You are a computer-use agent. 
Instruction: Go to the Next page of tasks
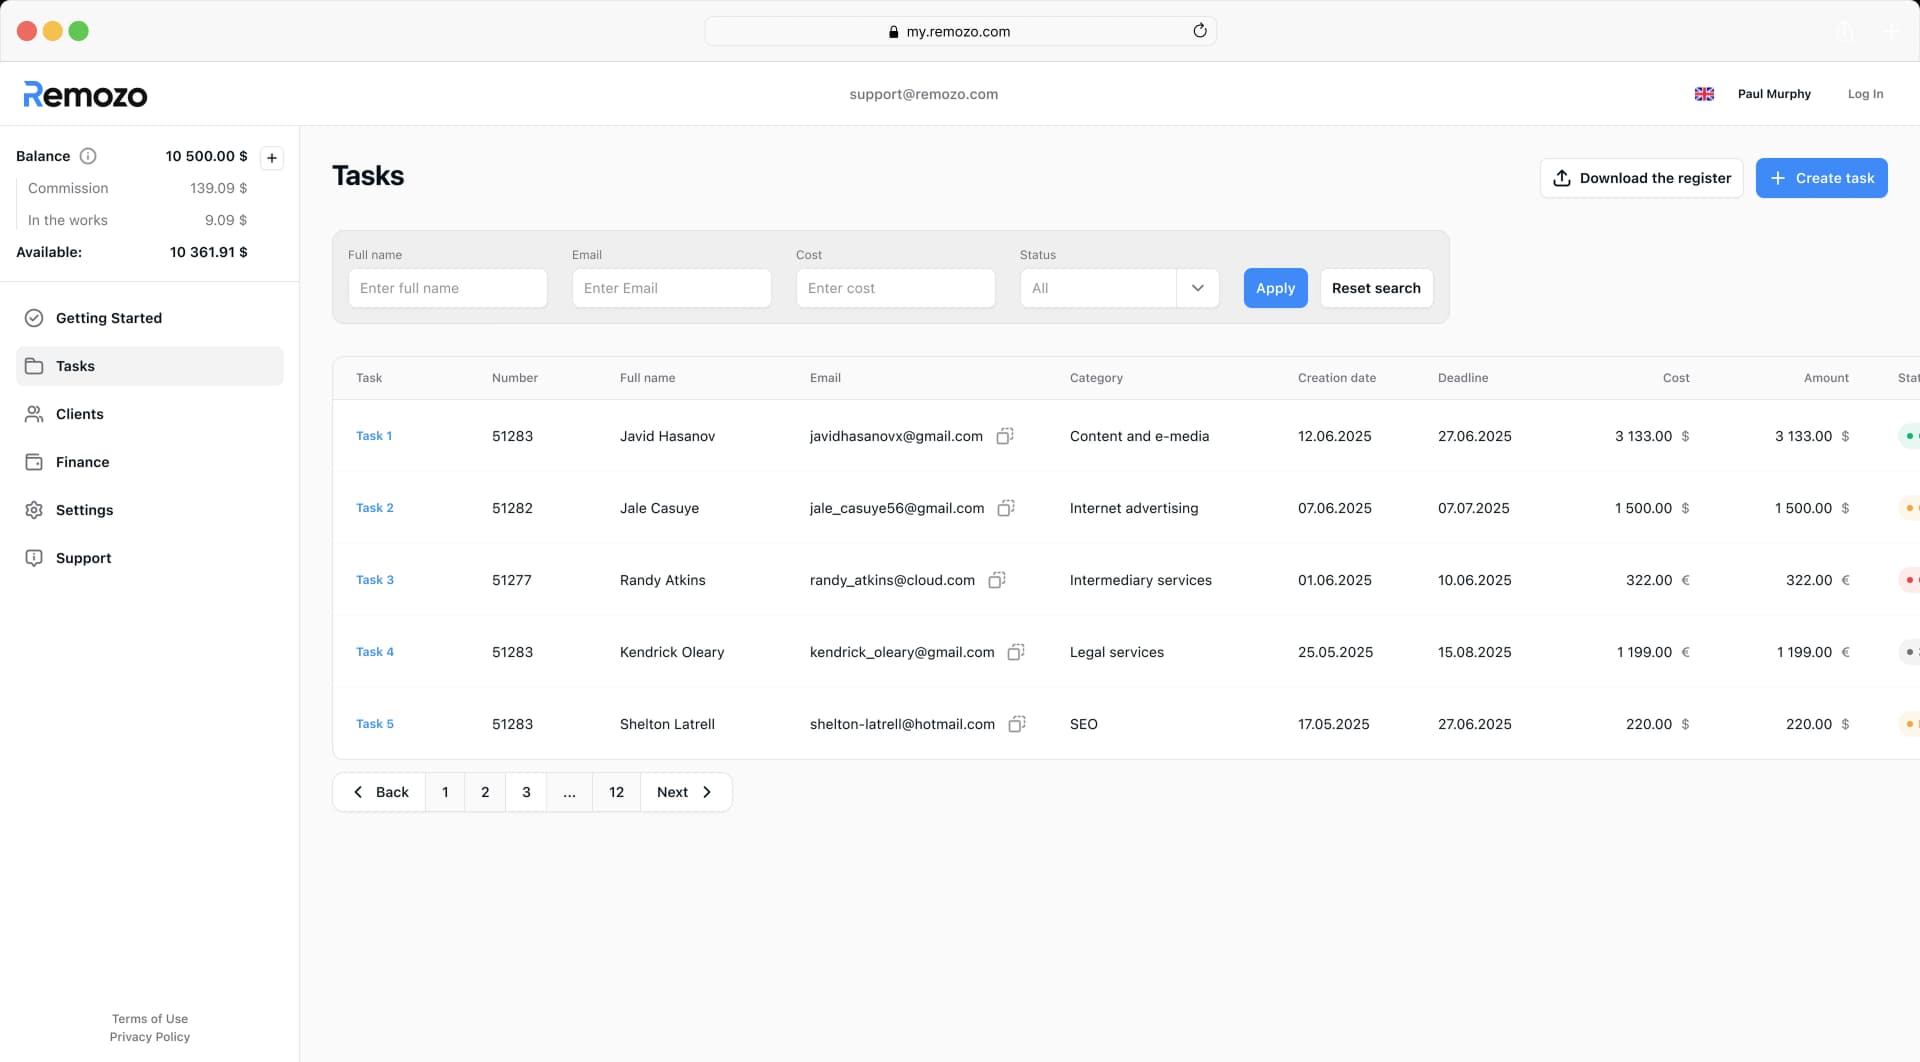tap(685, 792)
